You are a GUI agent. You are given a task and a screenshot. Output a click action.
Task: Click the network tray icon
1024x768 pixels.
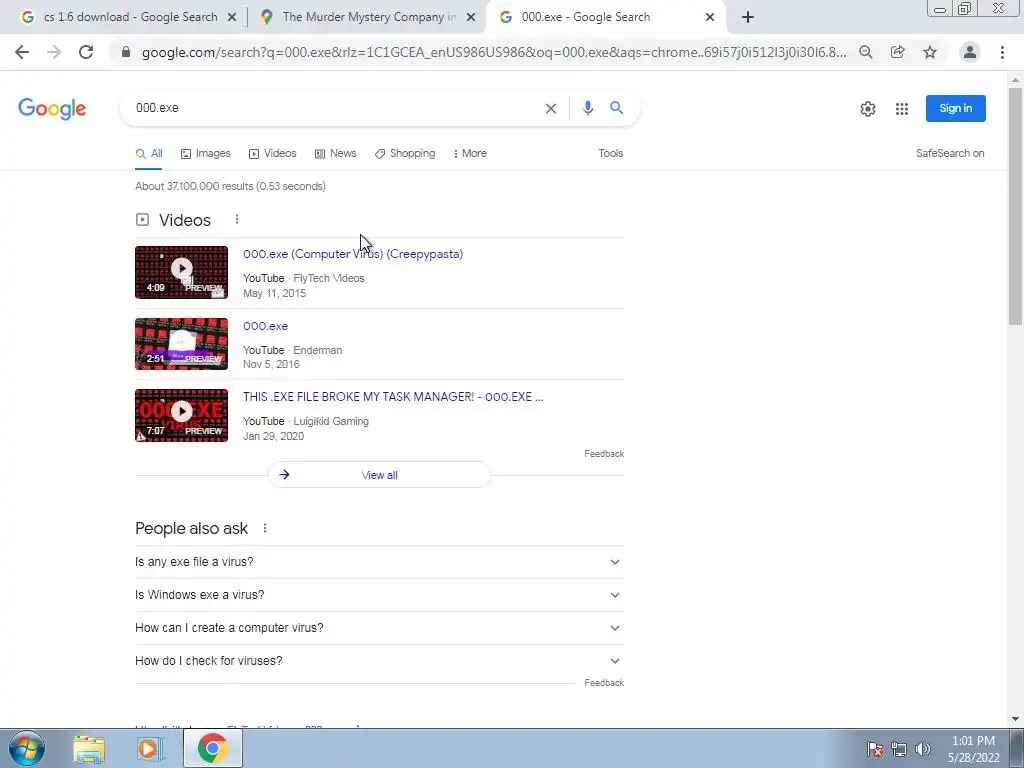899,749
